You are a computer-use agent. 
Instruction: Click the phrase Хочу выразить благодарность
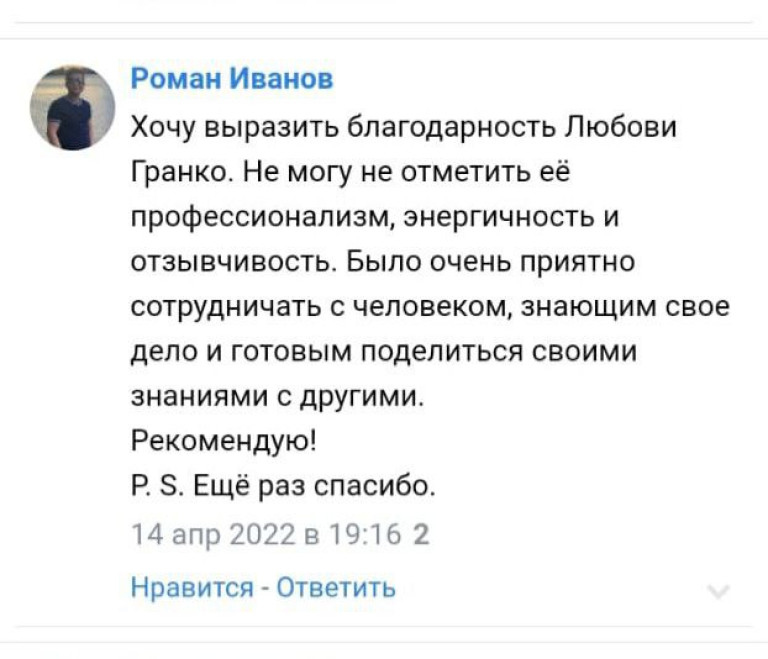tap(343, 127)
